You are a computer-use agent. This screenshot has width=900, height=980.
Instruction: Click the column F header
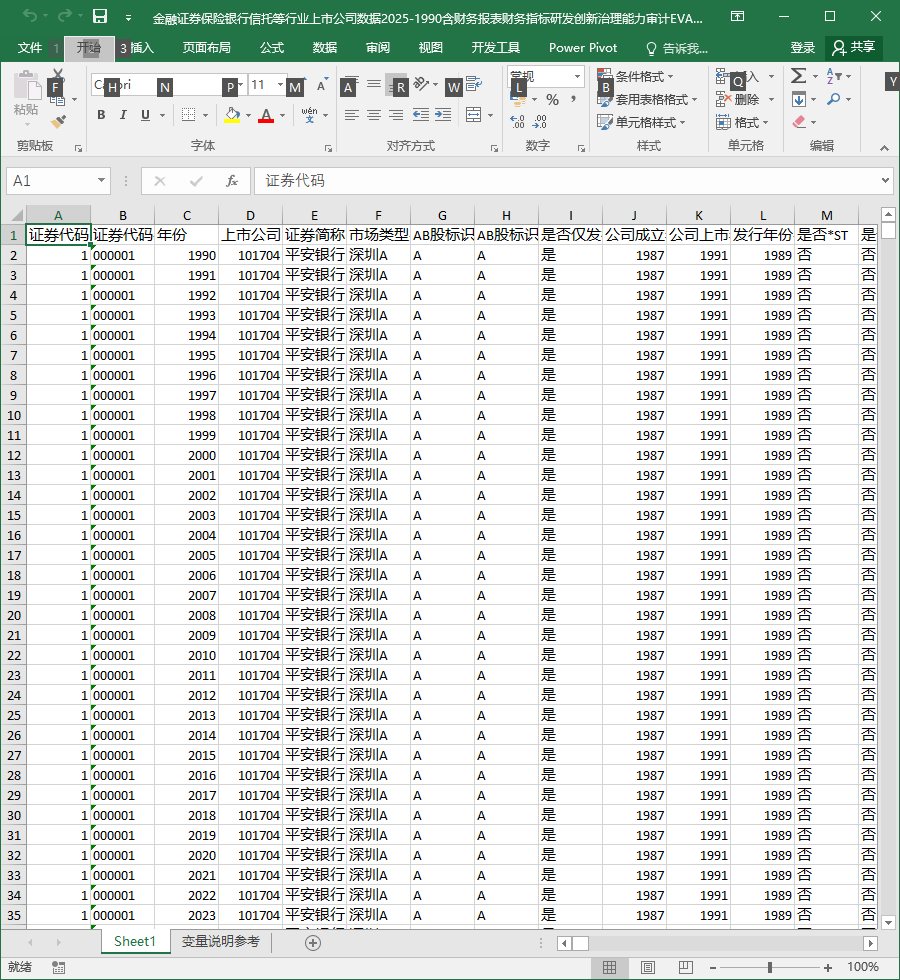[x=378, y=216]
